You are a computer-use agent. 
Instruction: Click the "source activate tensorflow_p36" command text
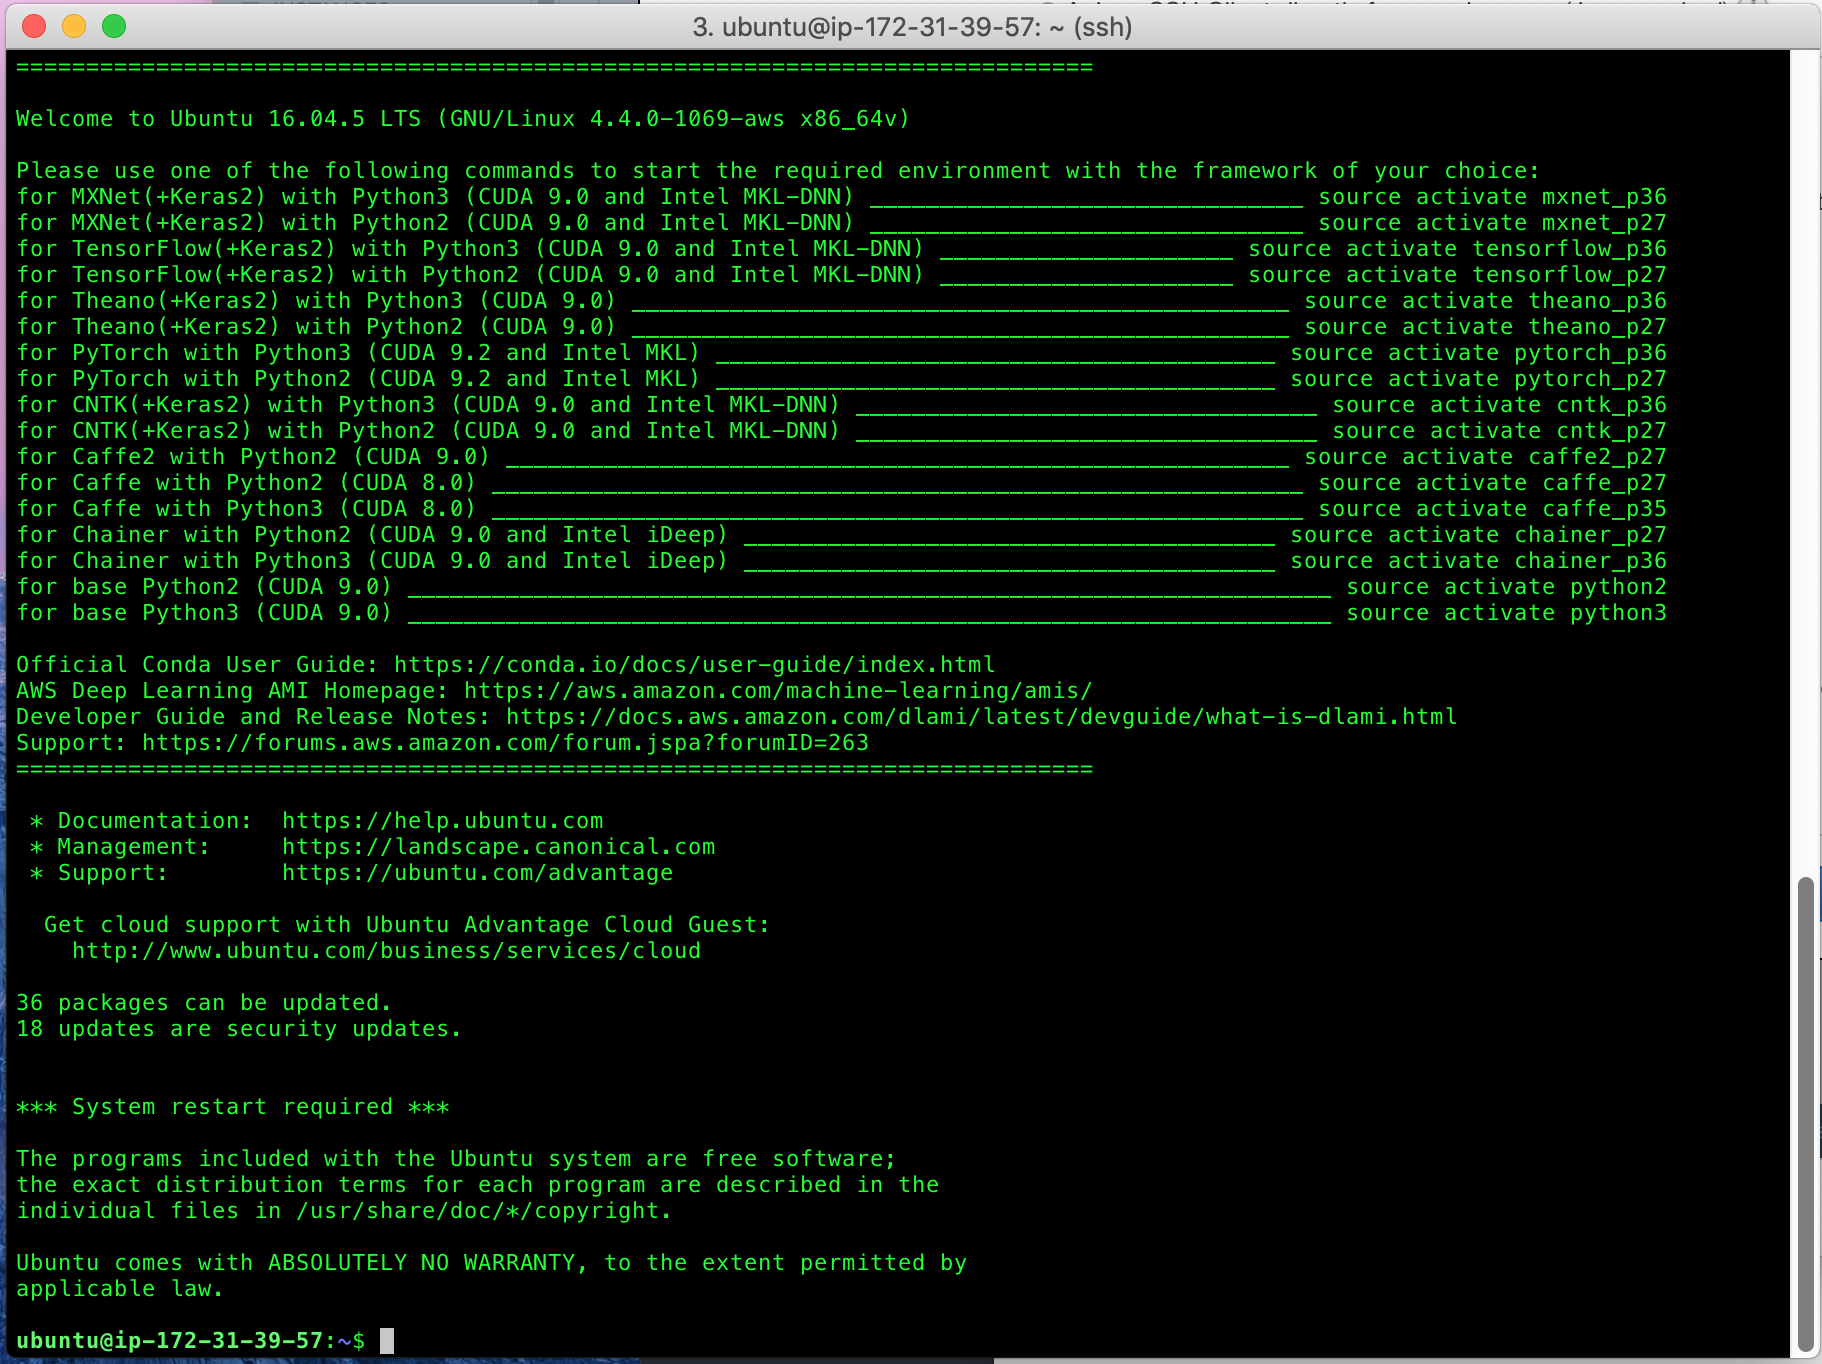tap(1457, 249)
